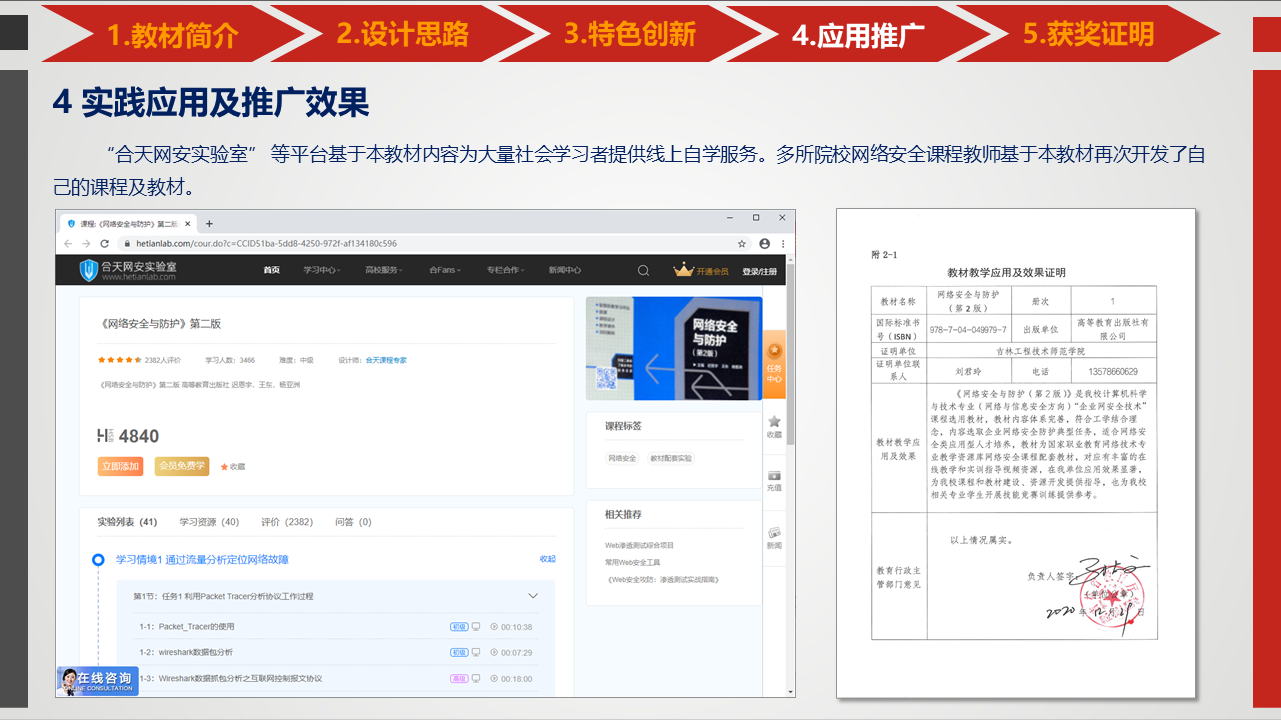This screenshot has width=1281, height=720.
Task: Click 登录/注册 in header
Action: (759, 271)
